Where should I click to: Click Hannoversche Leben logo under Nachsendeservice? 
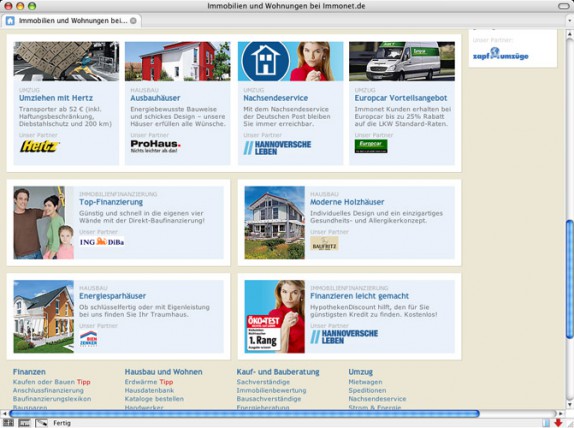(277, 148)
